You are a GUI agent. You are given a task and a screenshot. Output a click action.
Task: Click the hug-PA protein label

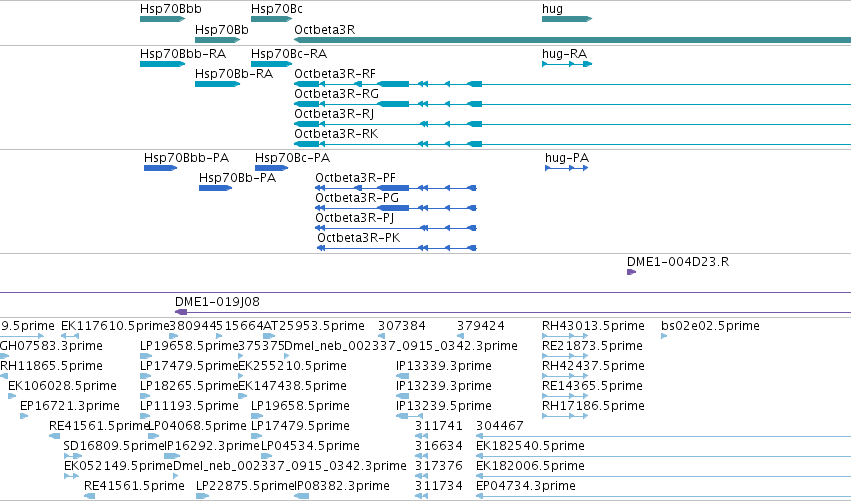coord(567,158)
